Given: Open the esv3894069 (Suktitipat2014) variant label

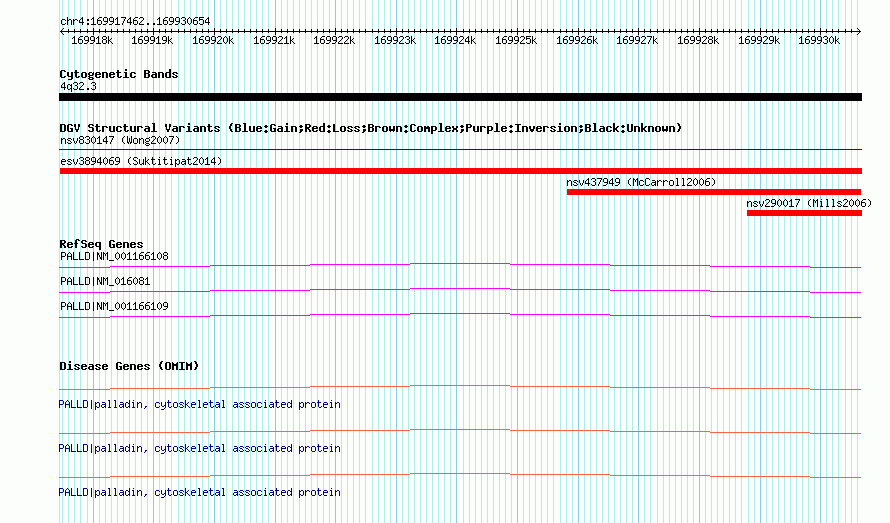Looking at the screenshot, I should point(141,161).
